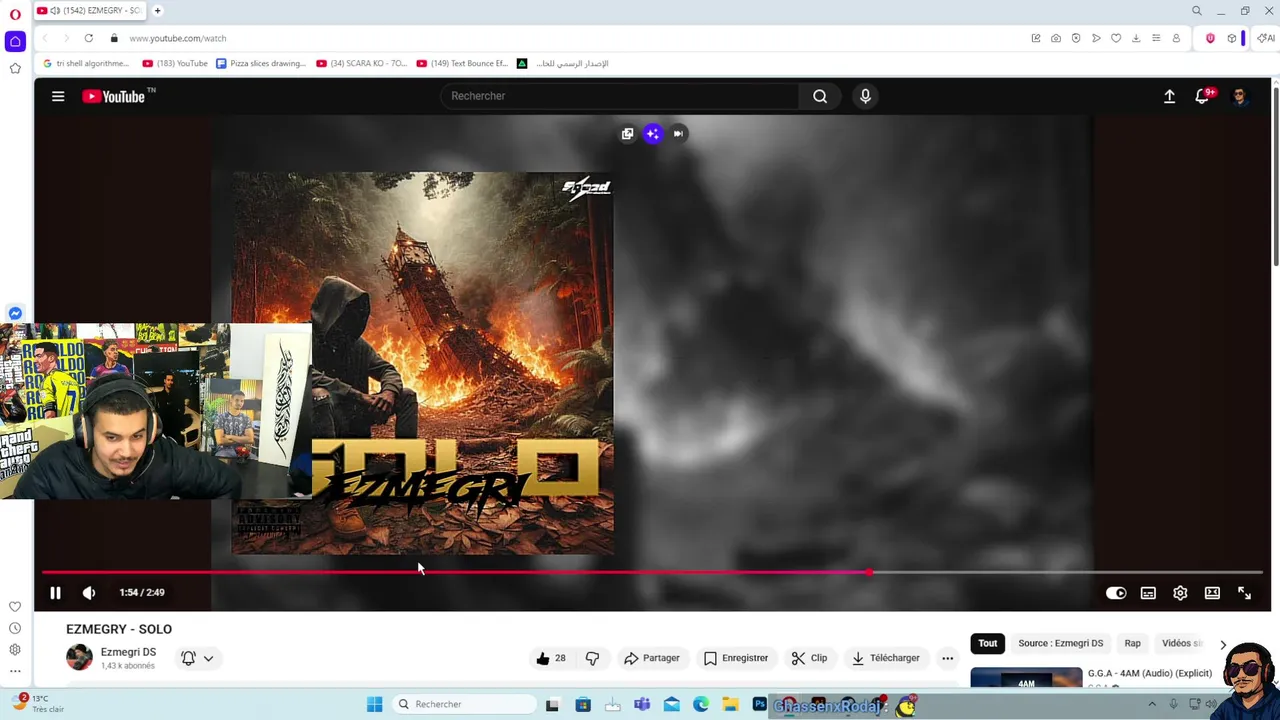Viewport: 1280px width, 720px height.
Task: Click Enregistrer to save the video
Action: coord(736,658)
